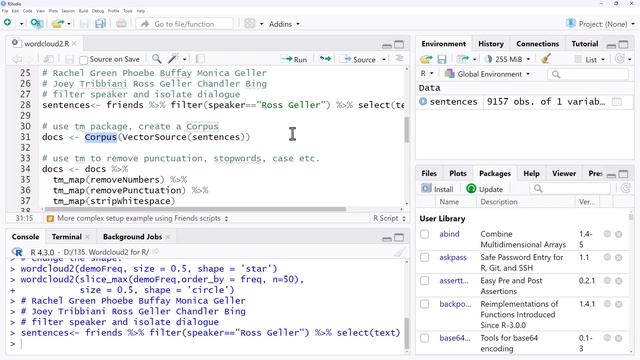Open askpass documentation via its globe icon
Viewport: 640px width, 360px height.
(607, 258)
